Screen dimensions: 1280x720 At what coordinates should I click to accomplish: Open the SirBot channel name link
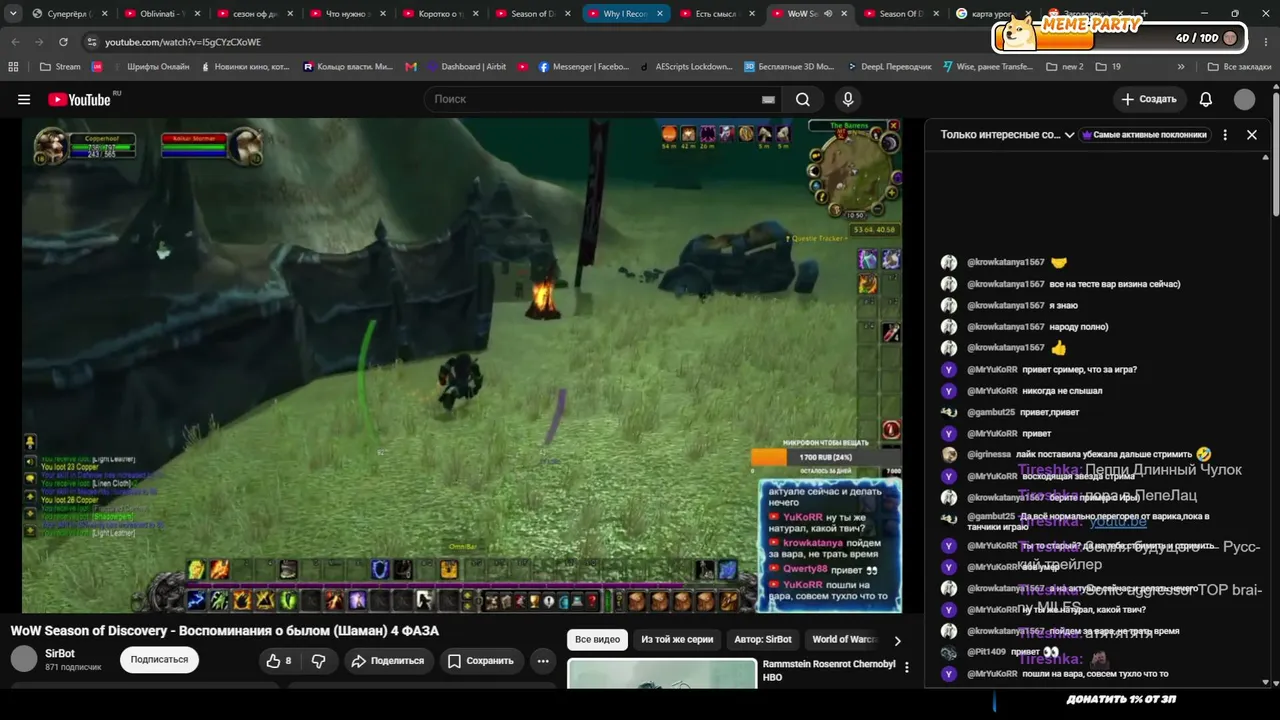pyautogui.click(x=60, y=653)
